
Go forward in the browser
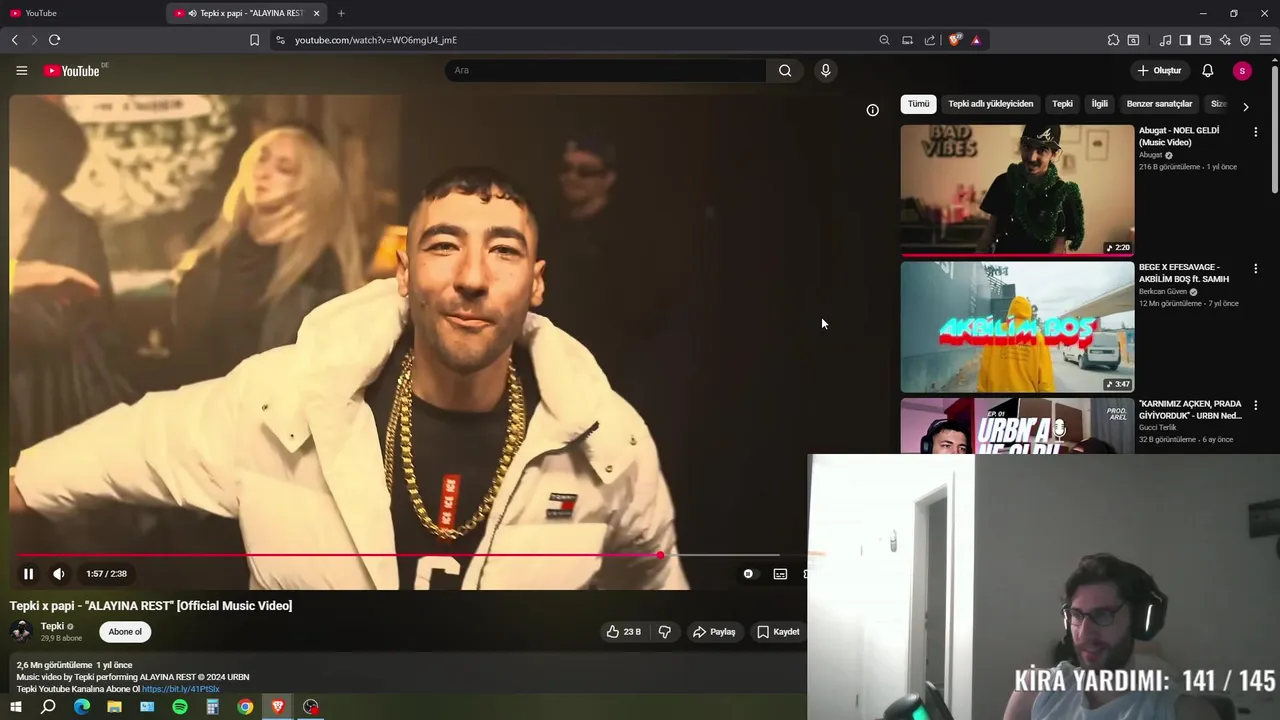(33, 40)
